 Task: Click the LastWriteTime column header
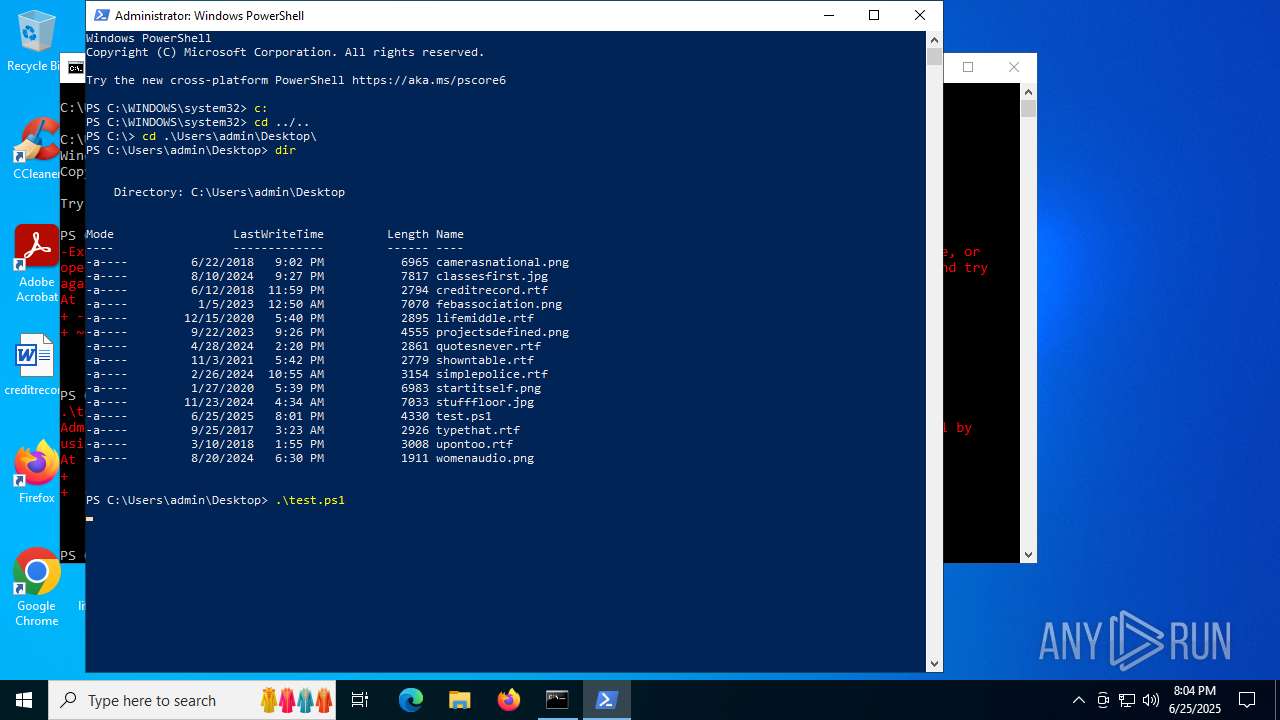point(278,234)
